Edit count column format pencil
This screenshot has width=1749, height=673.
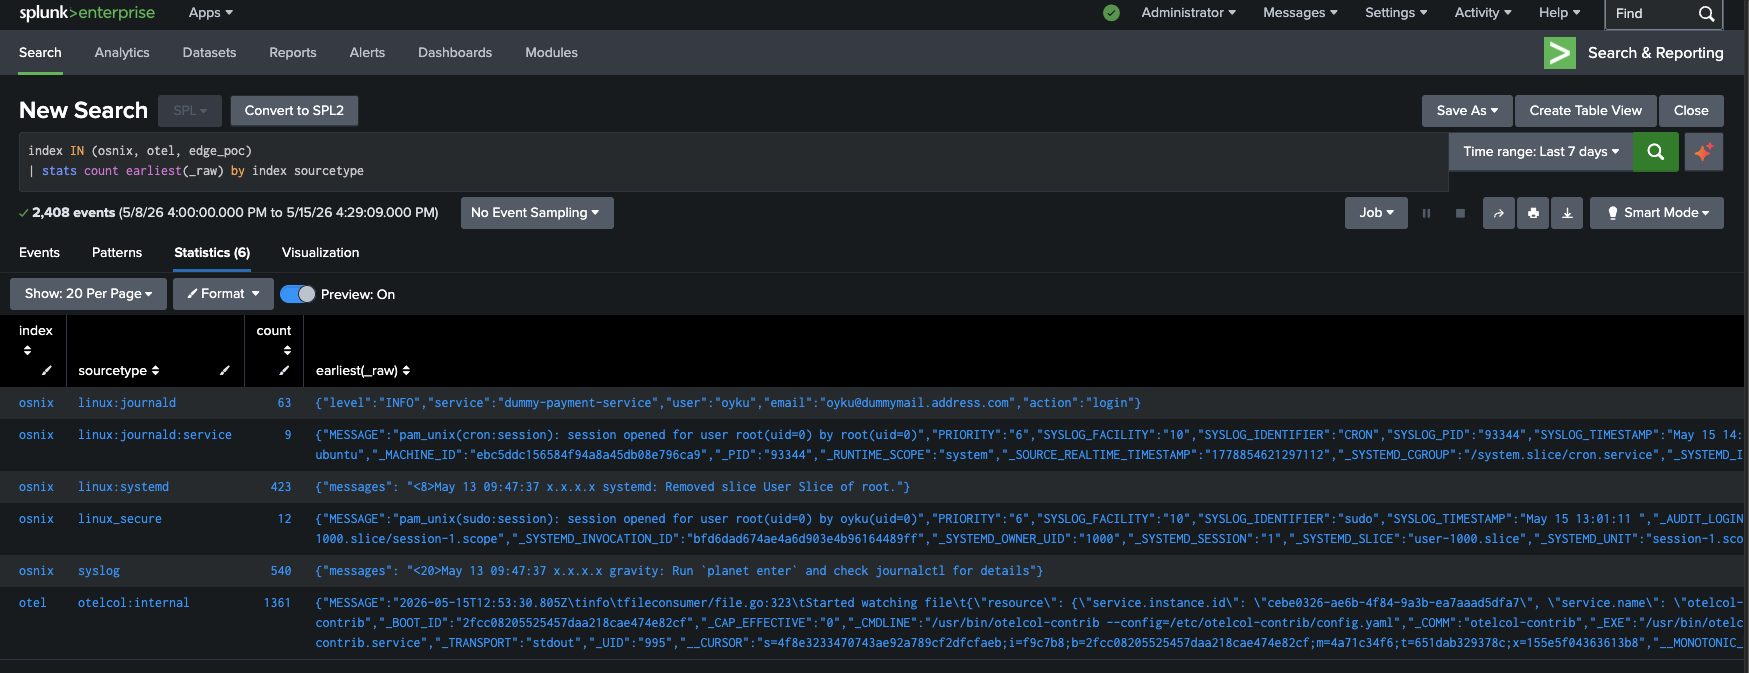(x=284, y=371)
